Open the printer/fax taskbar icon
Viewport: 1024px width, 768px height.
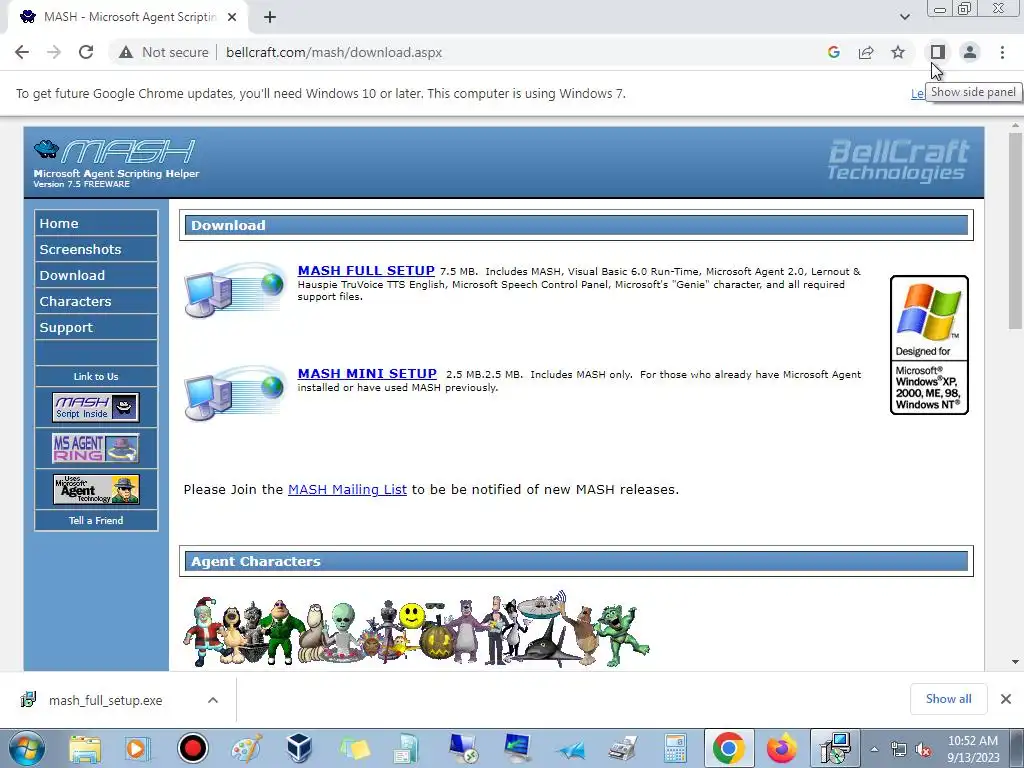(x=623, y=748)
